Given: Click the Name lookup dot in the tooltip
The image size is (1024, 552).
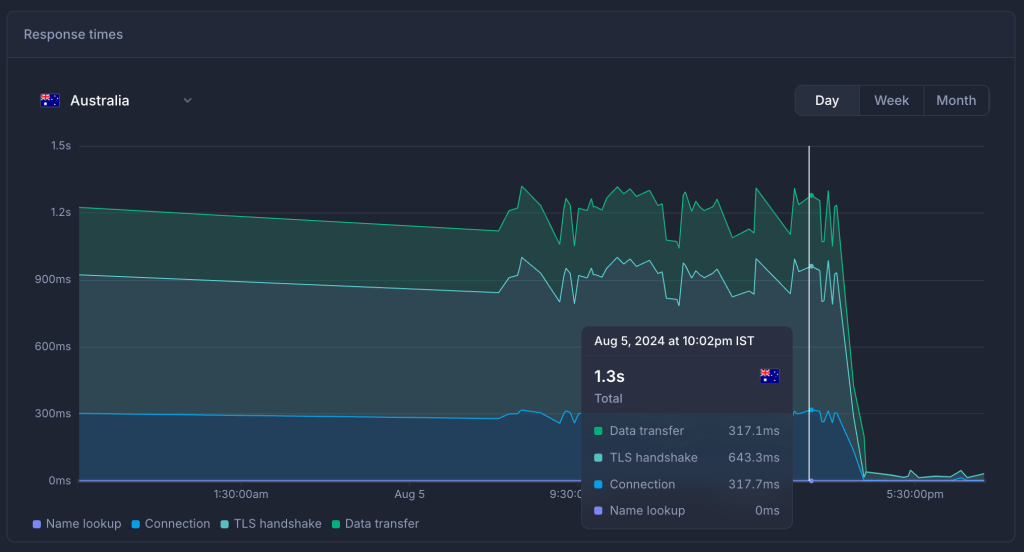Looking at the screenshot, I should click(x=598, y=511).
